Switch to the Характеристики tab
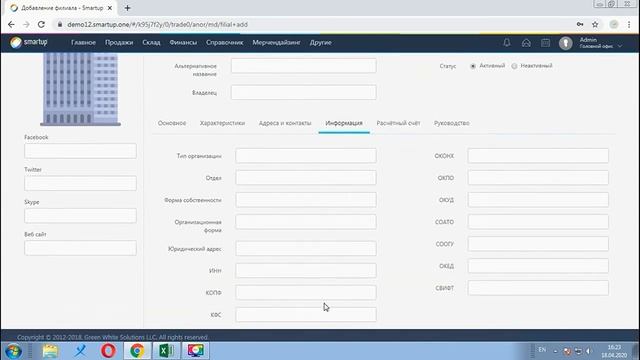Screen dimensions: 640x360 click(x=222, y=123)
